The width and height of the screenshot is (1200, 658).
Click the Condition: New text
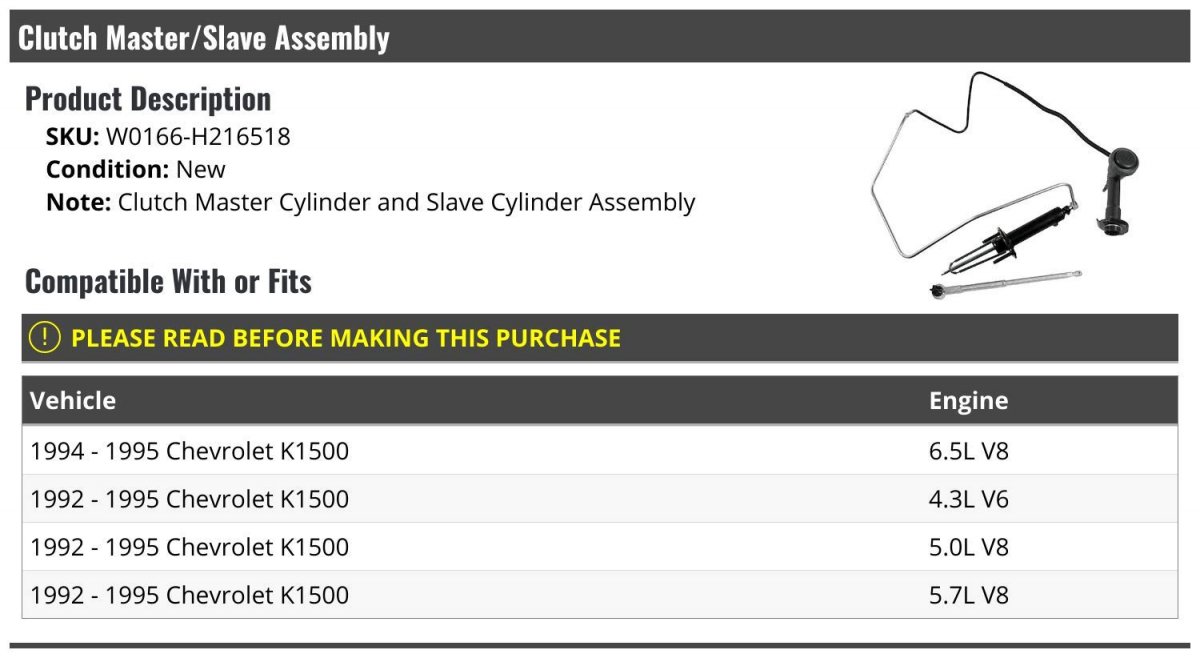(136, 169)
